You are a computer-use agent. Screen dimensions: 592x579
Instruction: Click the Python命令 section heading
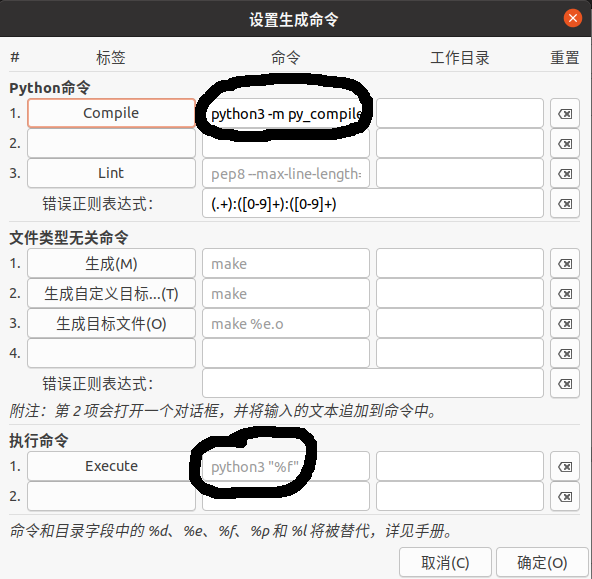[x=50, y=88]
